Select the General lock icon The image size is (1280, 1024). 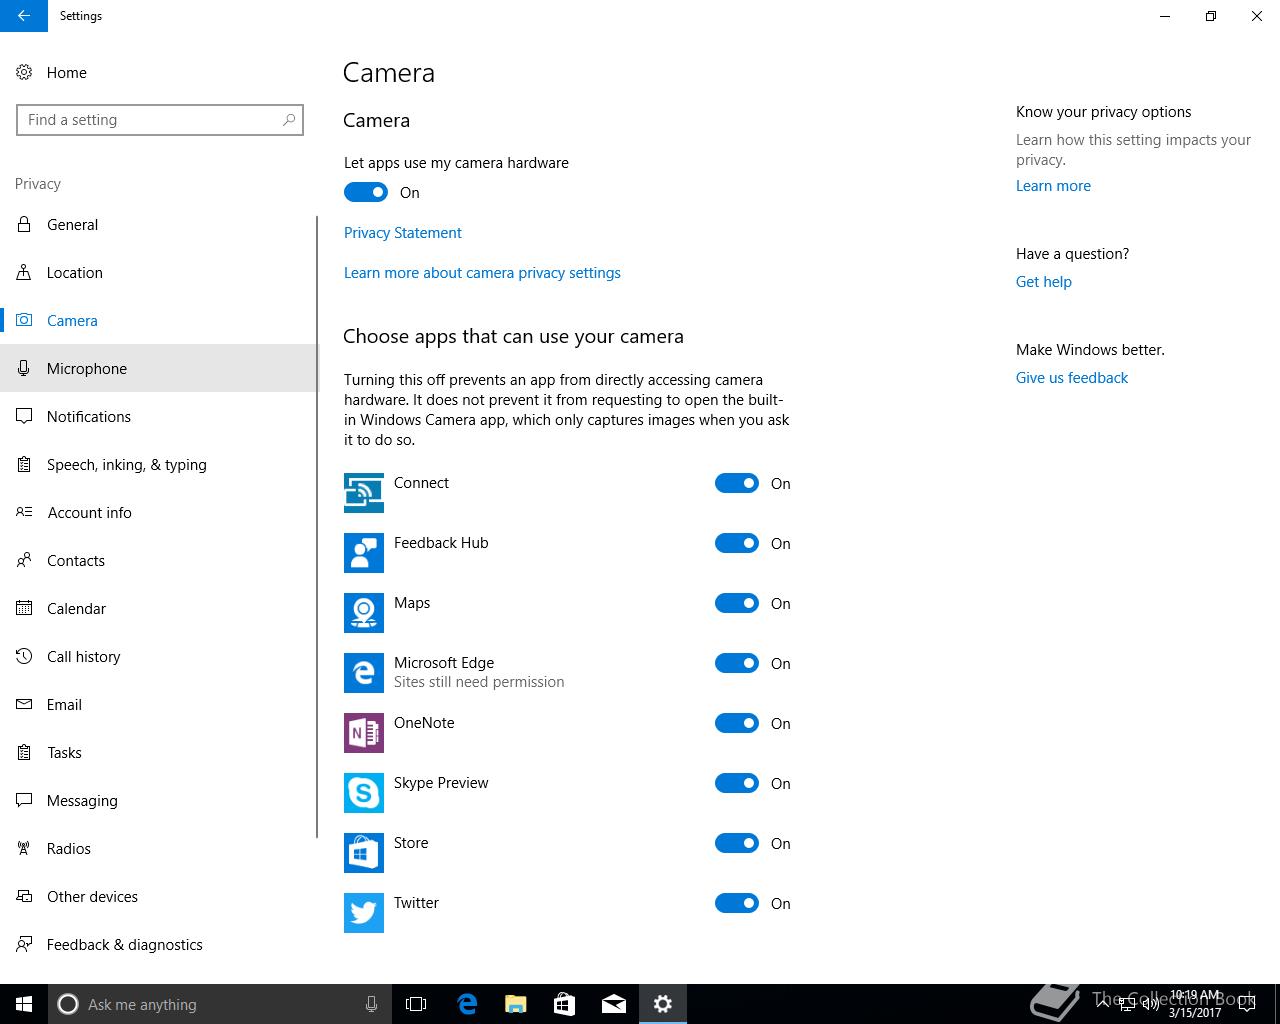24,224
